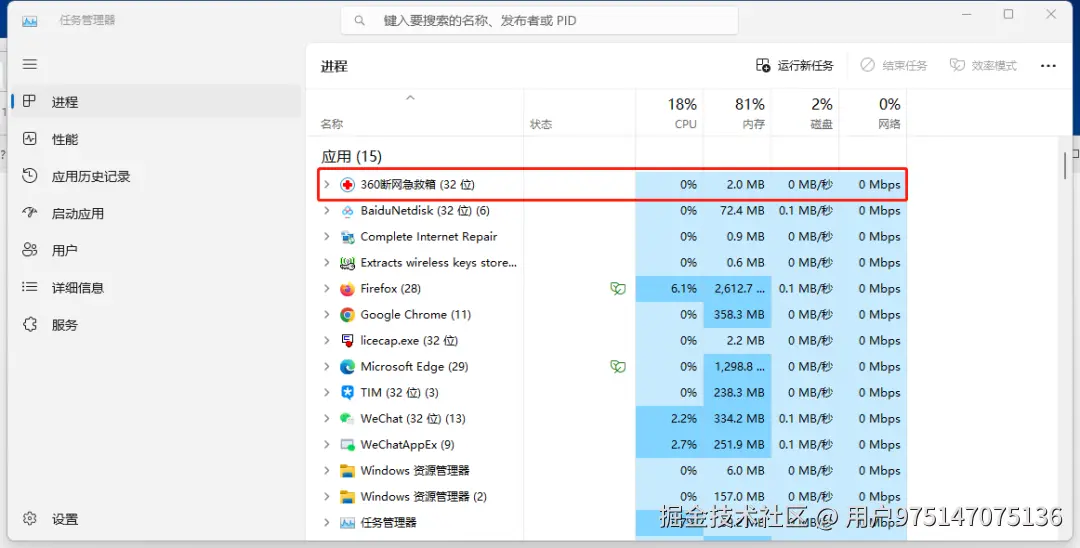Click the 应用 (15) group heading

[x=351, y=156]
